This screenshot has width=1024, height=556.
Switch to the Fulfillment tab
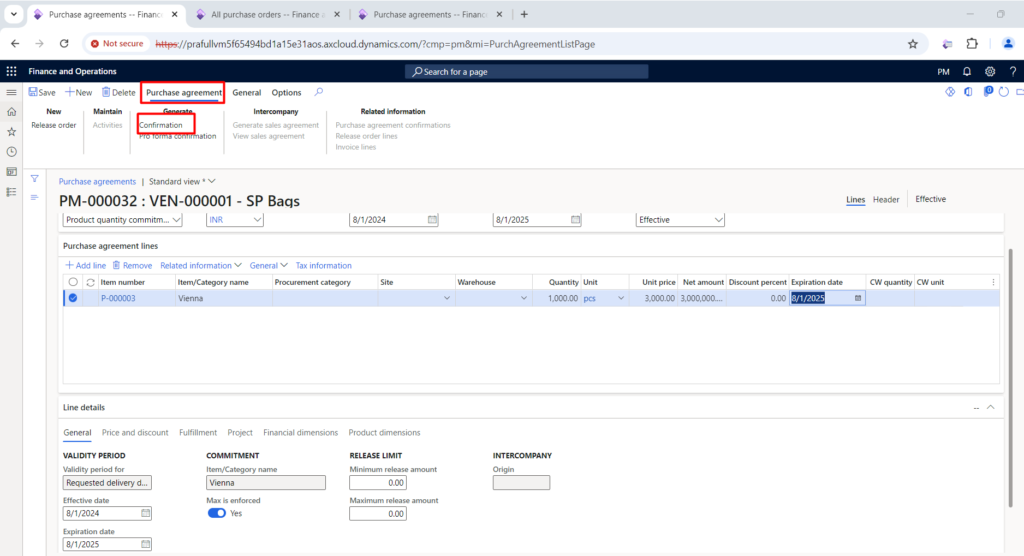tap(198, 433)
